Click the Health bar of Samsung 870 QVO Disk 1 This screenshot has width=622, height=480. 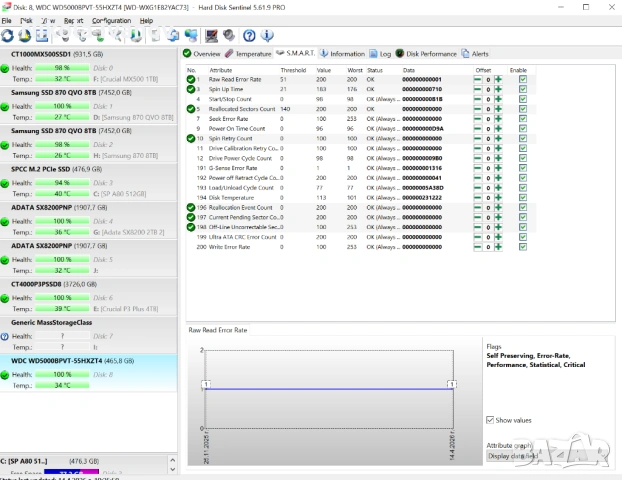[x=62, y=106]
